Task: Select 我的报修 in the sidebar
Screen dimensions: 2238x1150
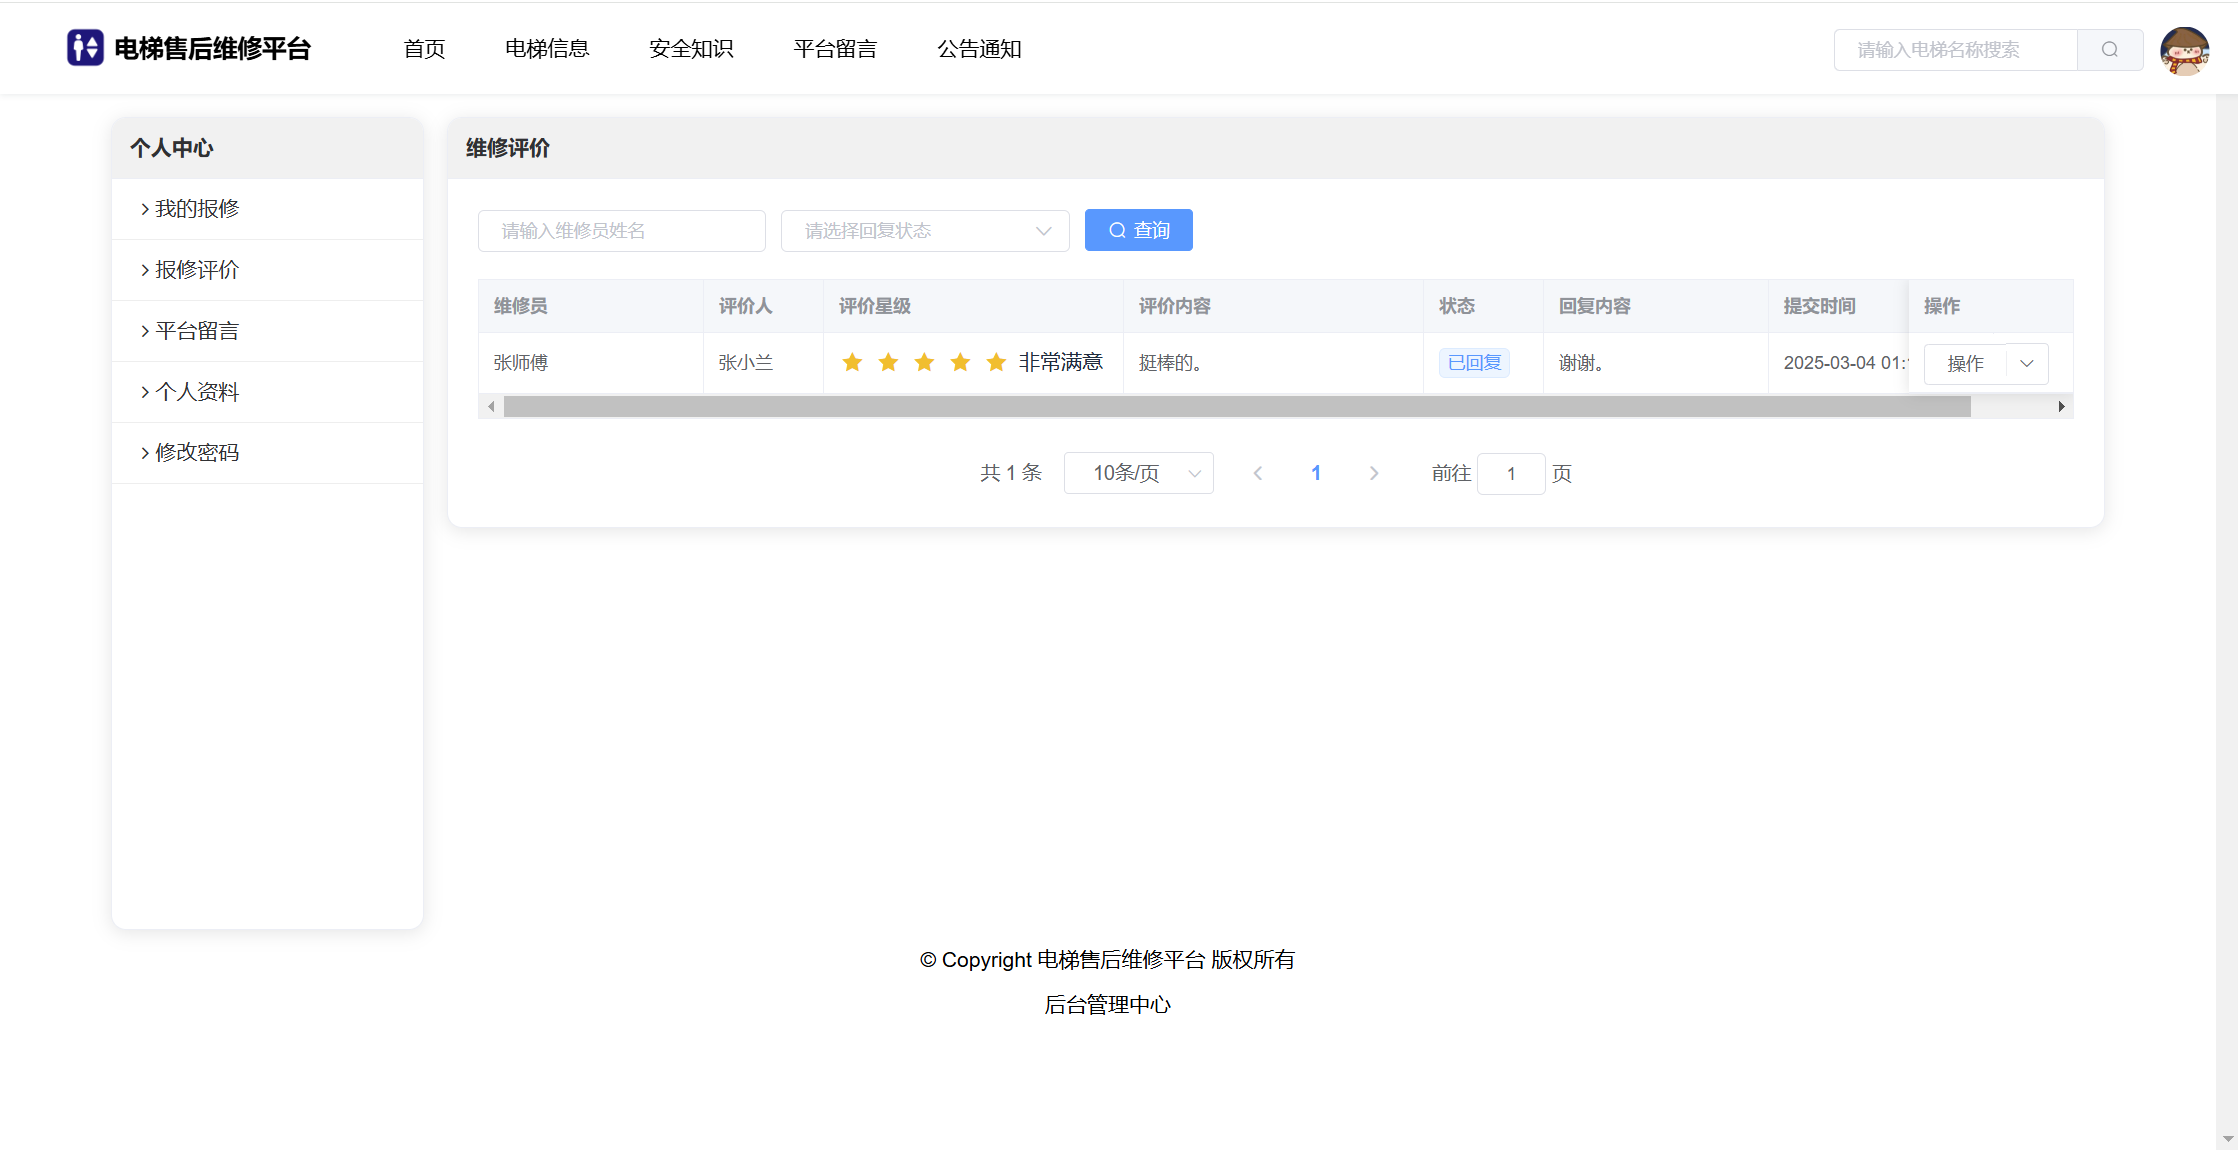Action: click(197, 209)
